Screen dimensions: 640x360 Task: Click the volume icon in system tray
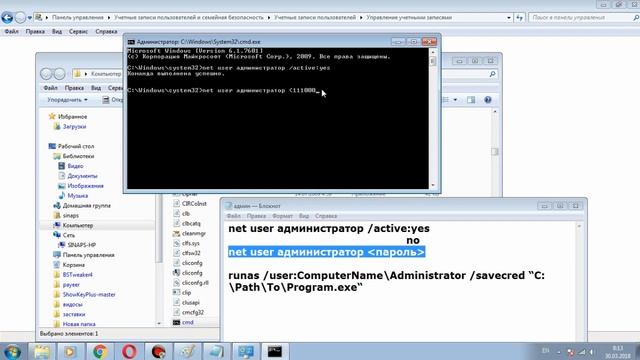(x=591, y=352)
